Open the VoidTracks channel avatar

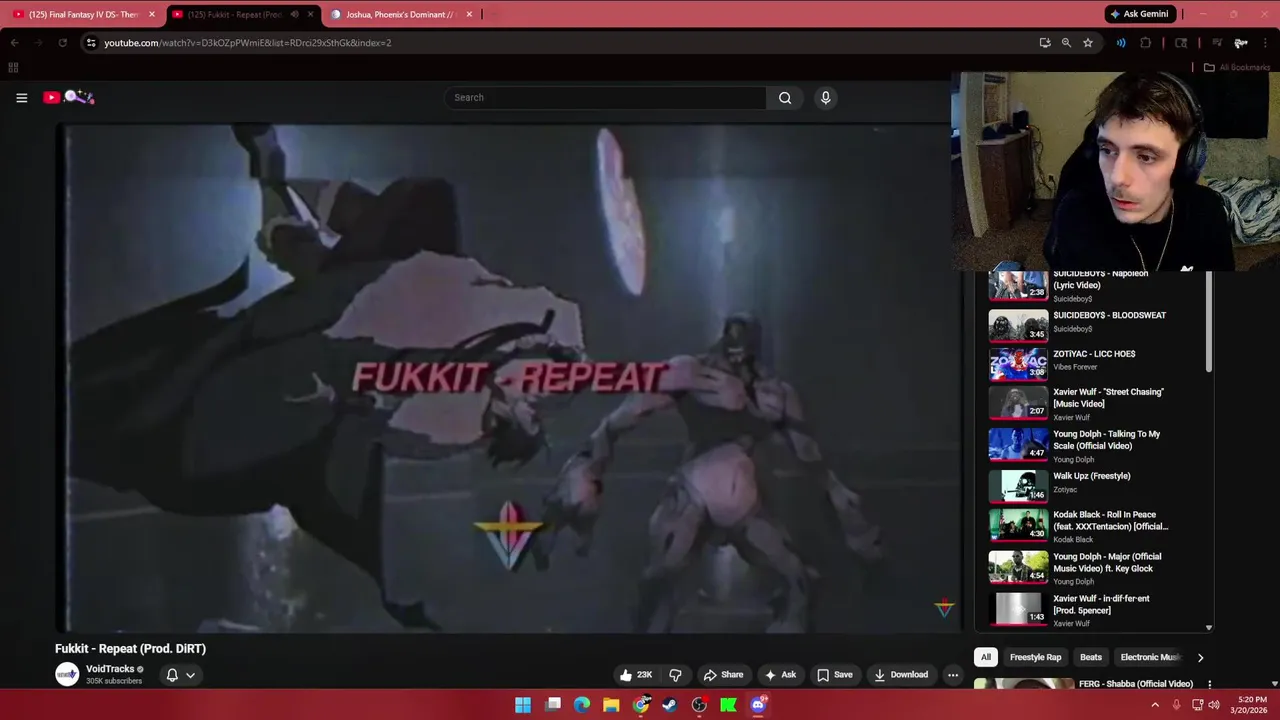coord(67,674)
